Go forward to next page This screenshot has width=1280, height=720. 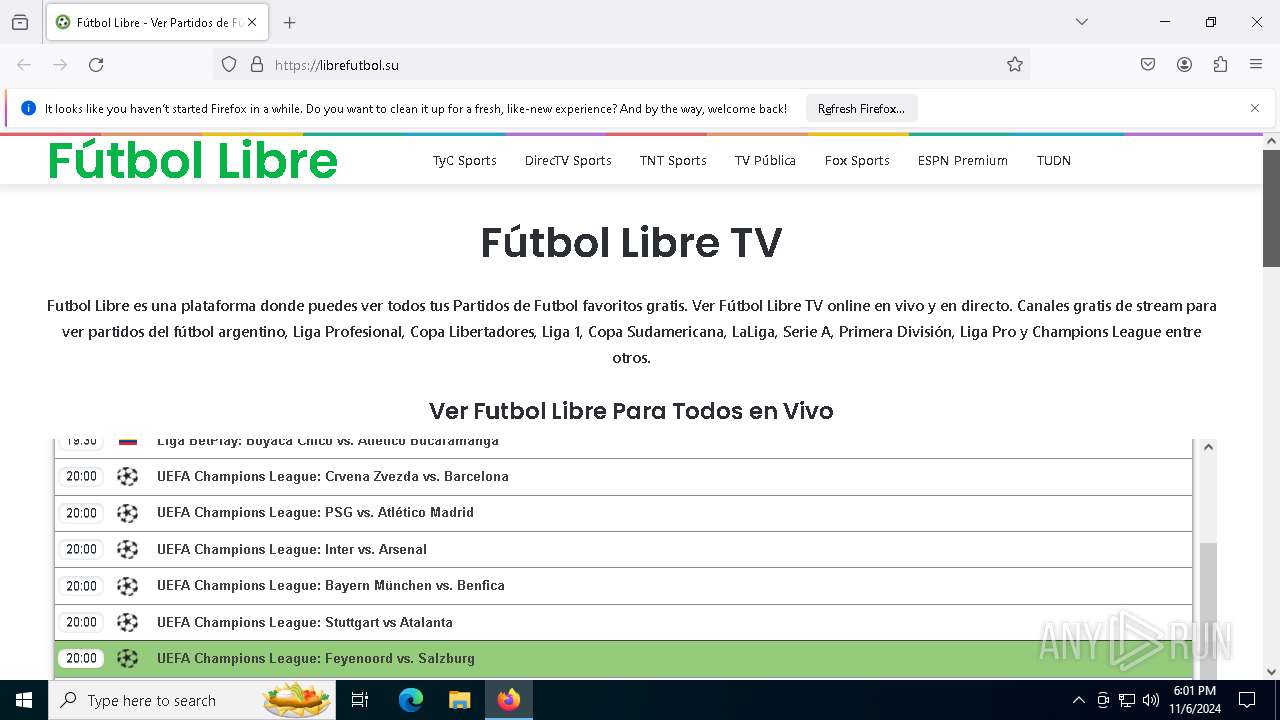coord(60,64)
